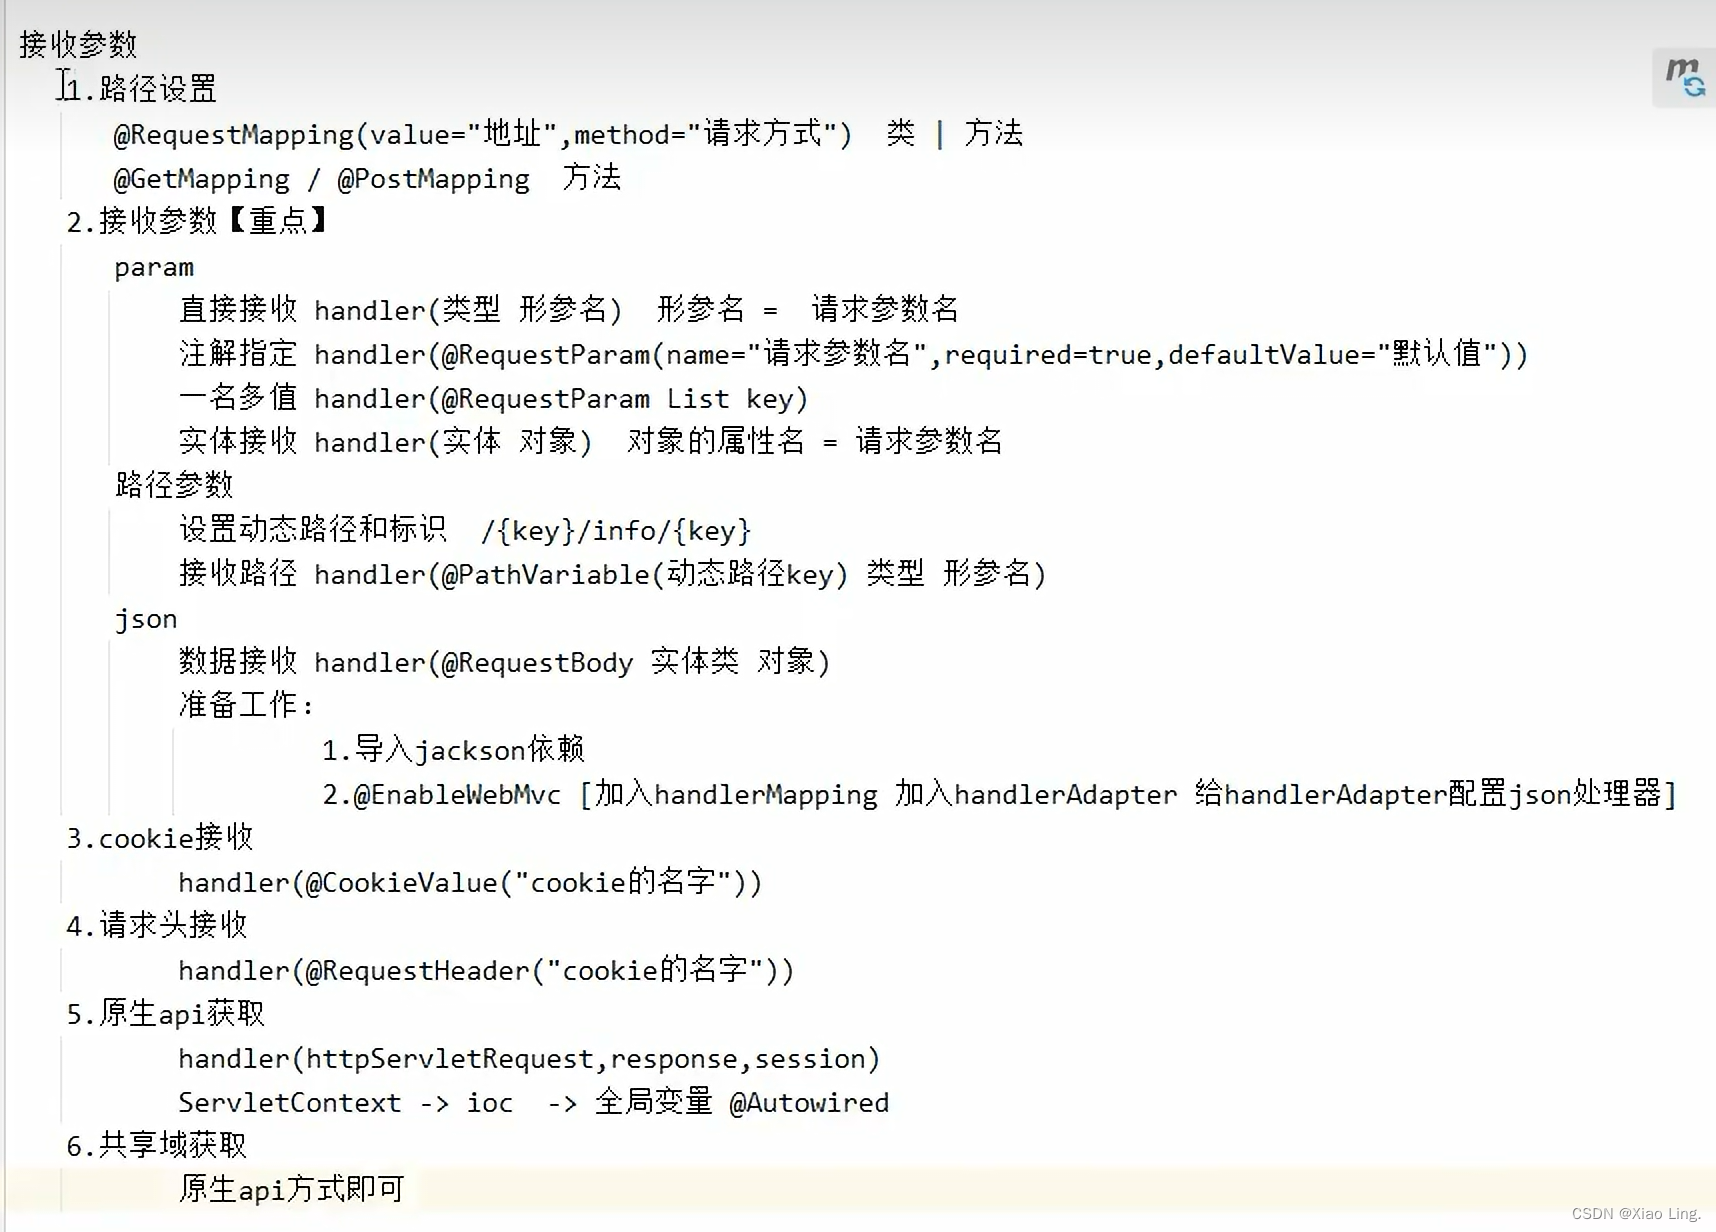1716x1232 pixels.
Task: Click the line "6.共享域获取"
Action: click(157, 1146)
